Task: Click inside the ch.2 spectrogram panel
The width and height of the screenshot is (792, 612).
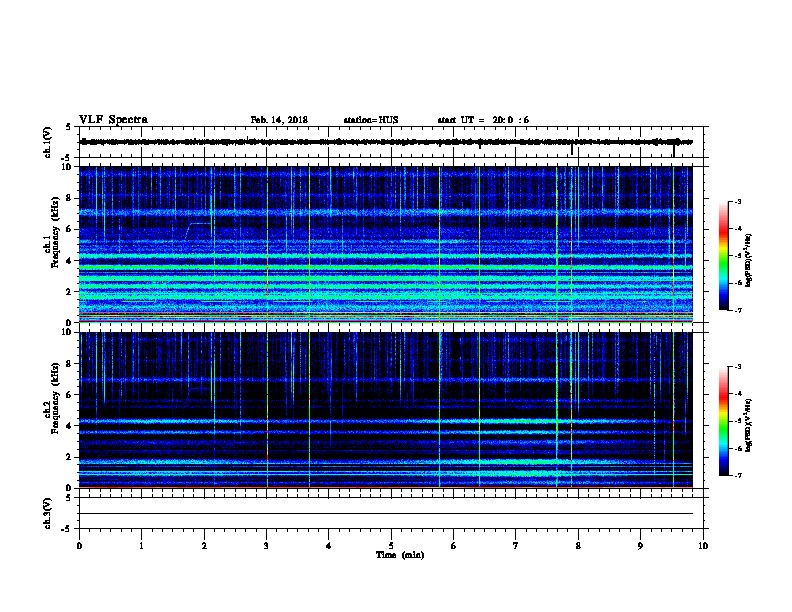Action: [x=385, y=410]
